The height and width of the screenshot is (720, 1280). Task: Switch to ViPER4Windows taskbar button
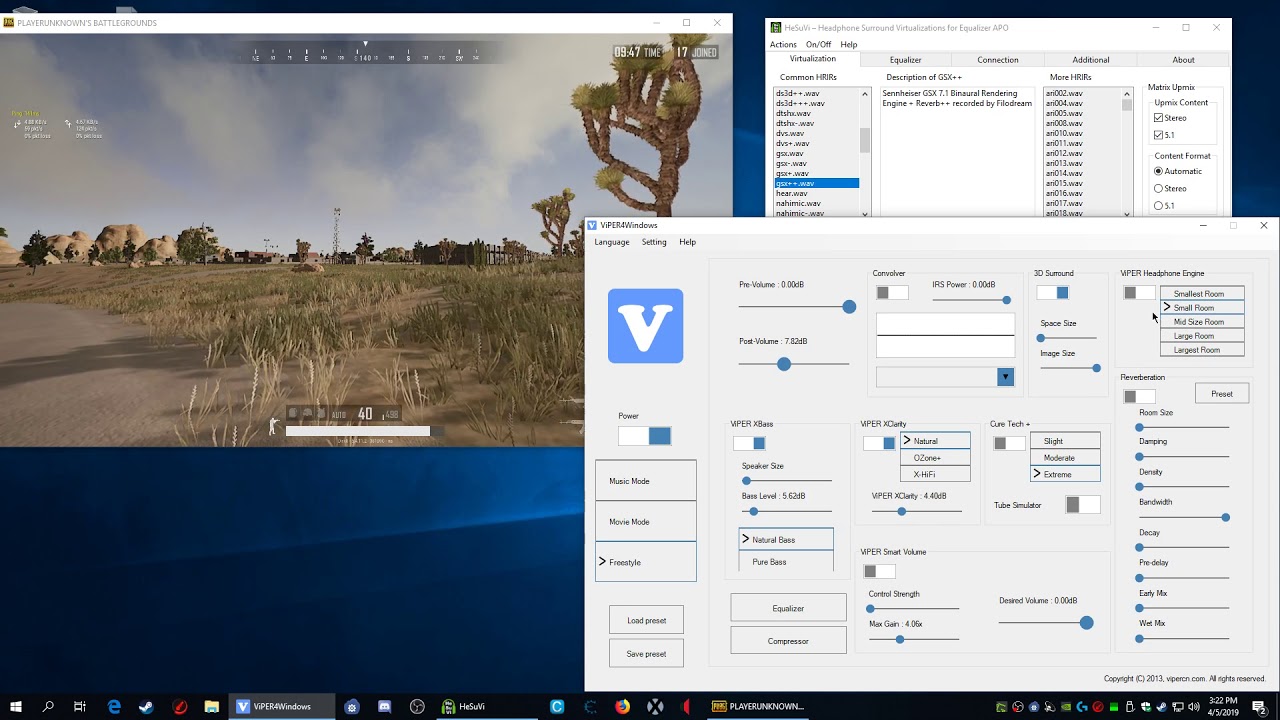click(x=281, y=706)
